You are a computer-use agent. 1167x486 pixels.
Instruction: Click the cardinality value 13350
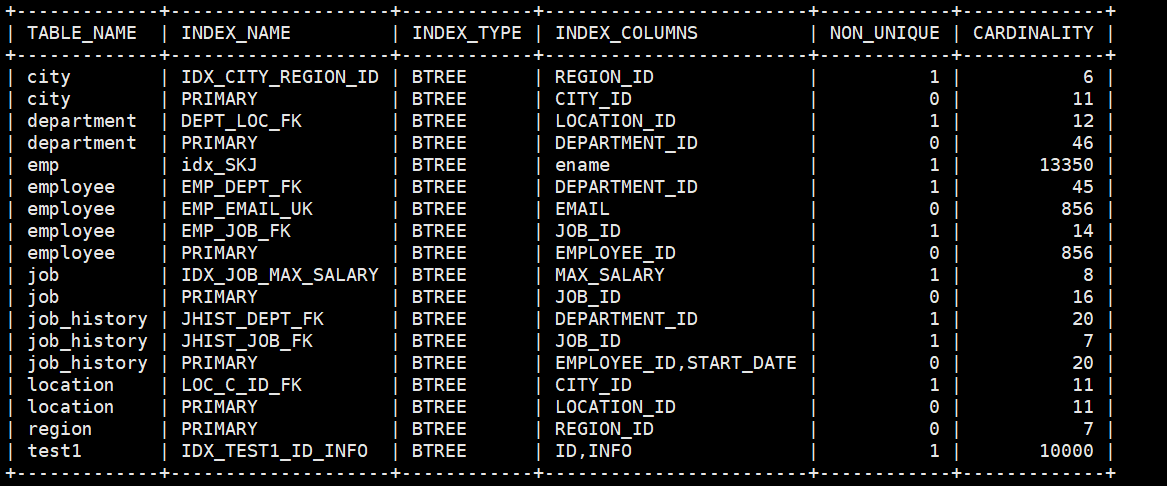[x=1067, y=165]
